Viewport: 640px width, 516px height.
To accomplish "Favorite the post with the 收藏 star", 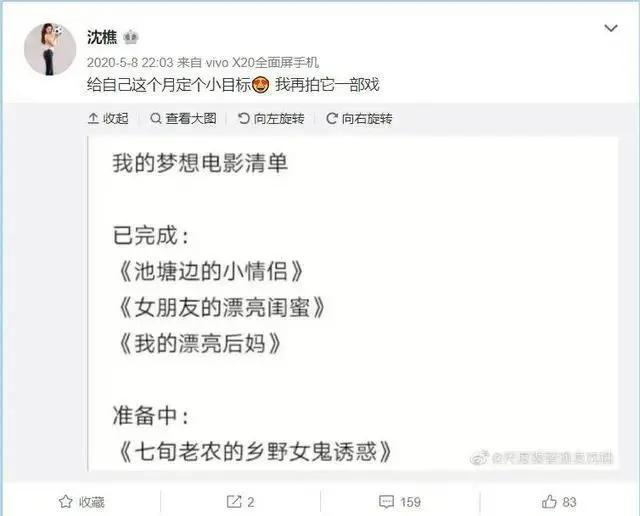I will (x=81, y=502).
